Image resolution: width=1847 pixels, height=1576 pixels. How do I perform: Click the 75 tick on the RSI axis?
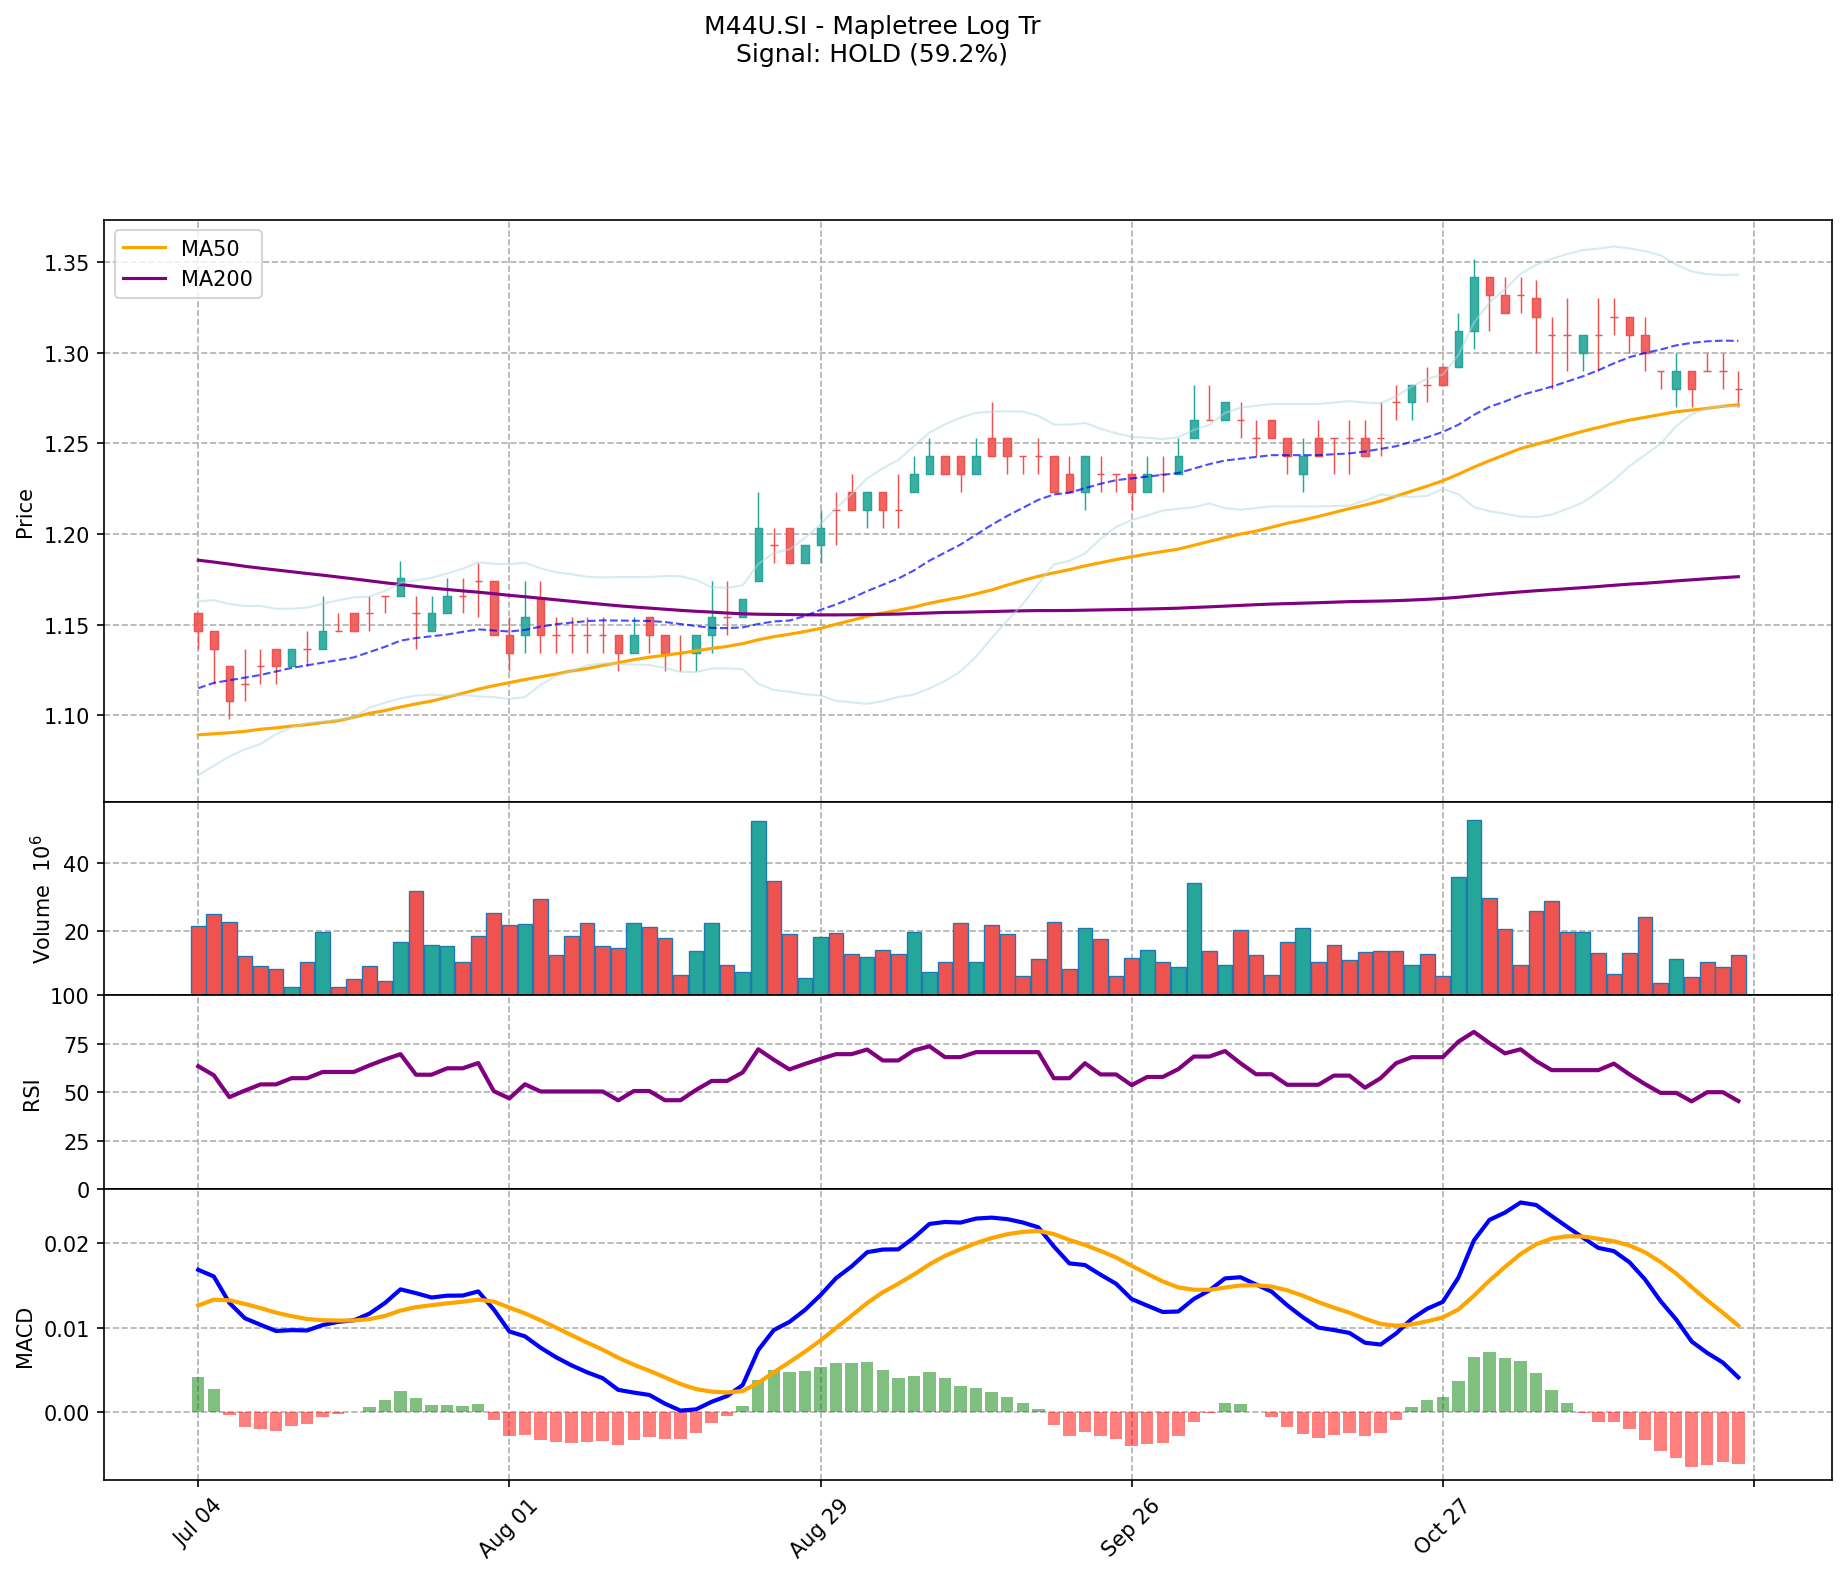coord(77,1045)
